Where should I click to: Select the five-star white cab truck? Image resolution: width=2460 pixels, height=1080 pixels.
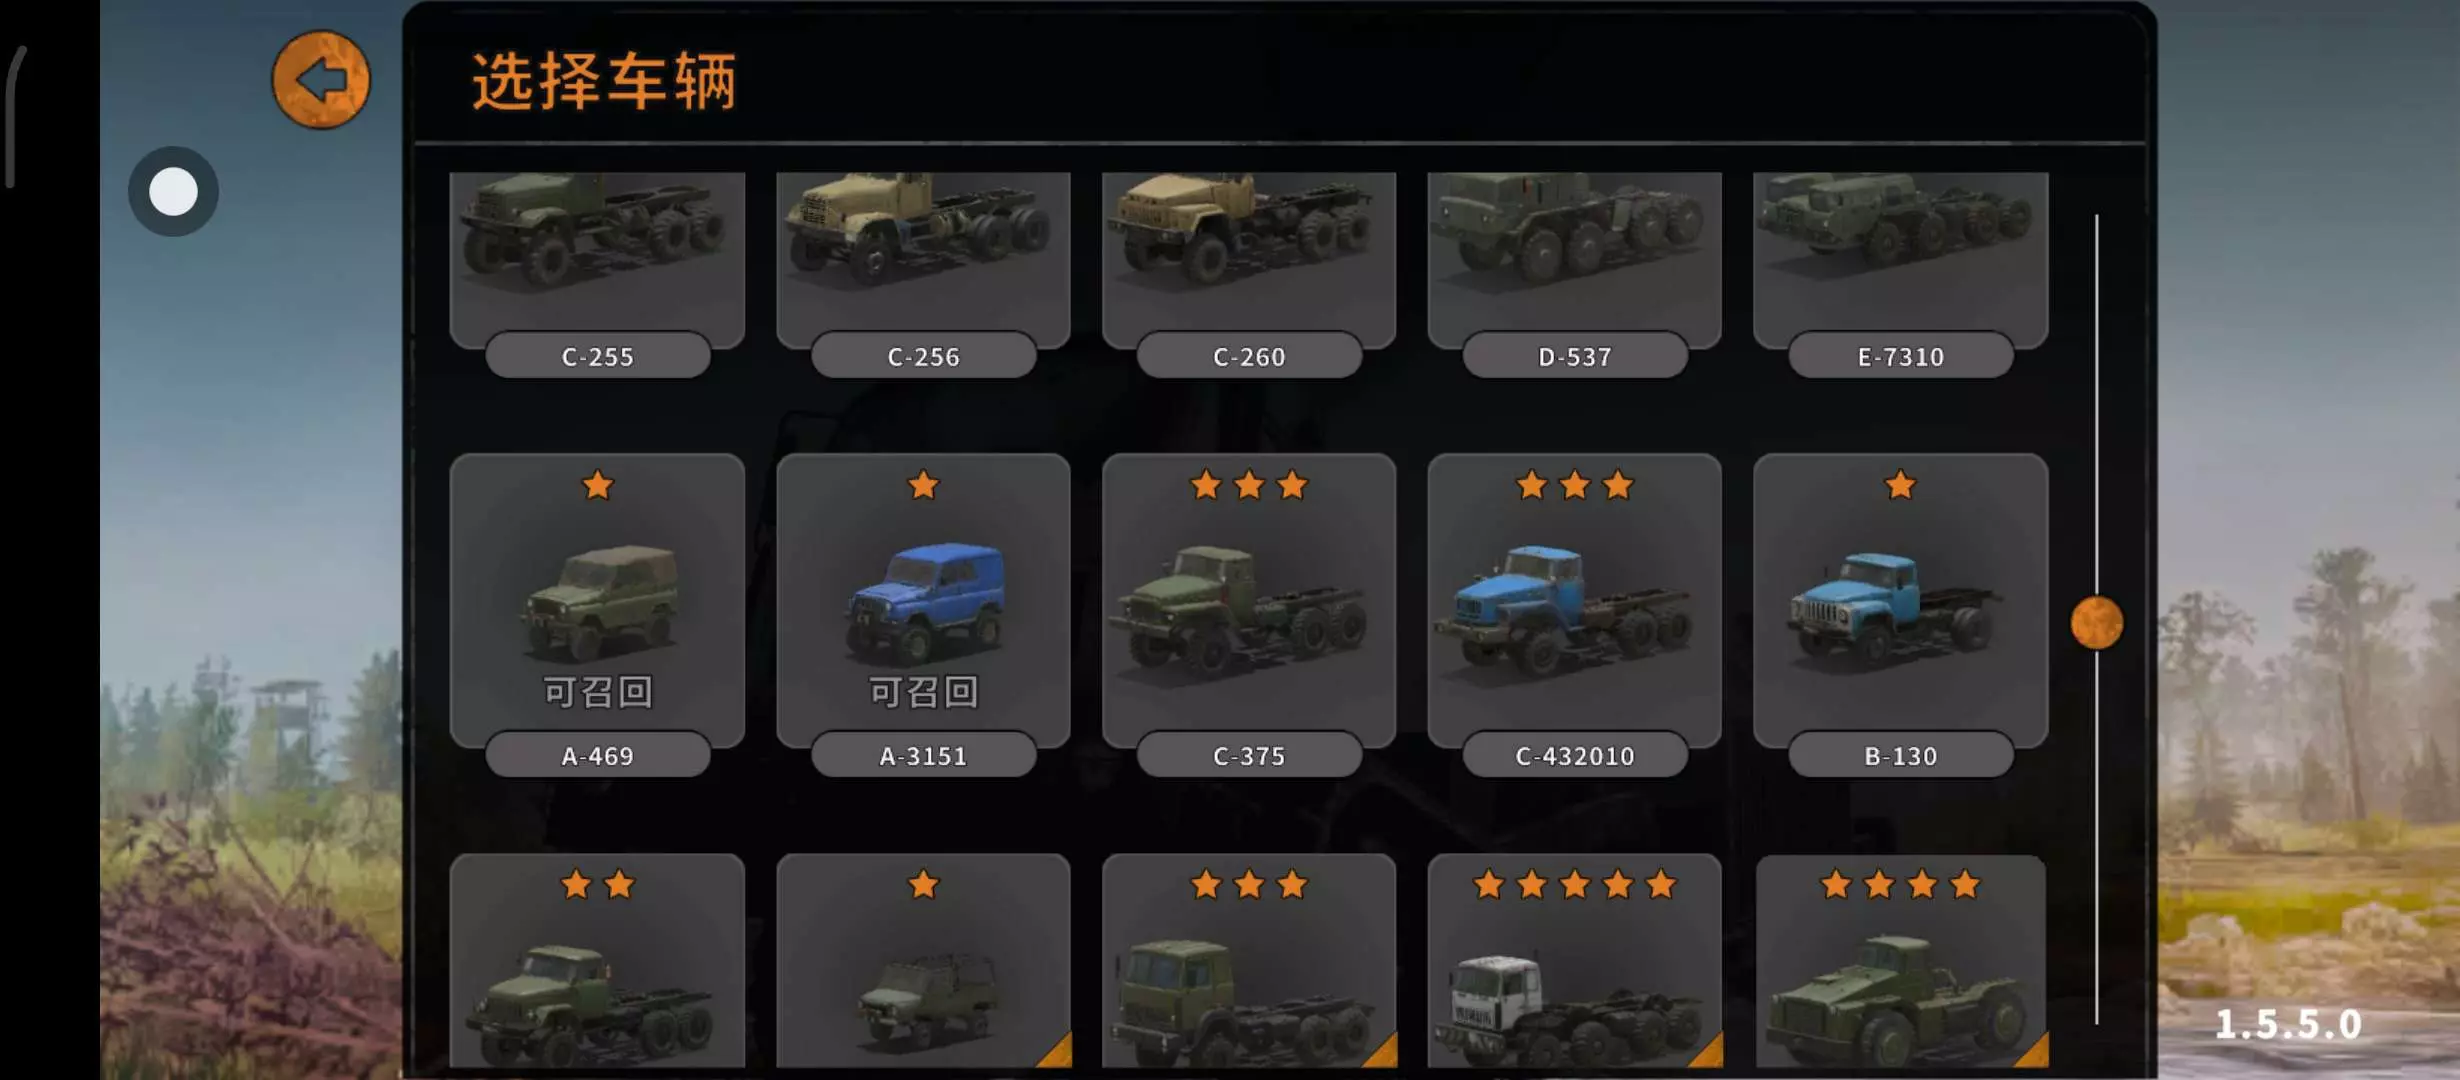1575,962
